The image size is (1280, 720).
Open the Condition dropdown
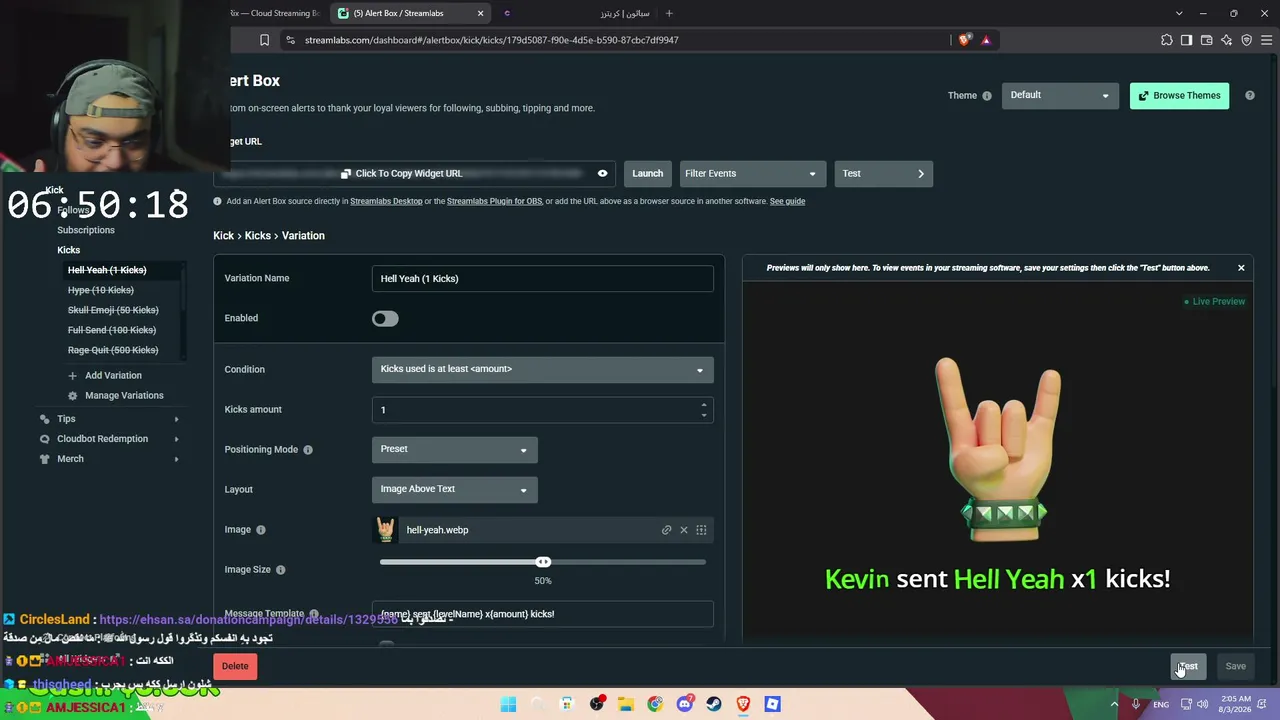pyautogui.click(x=543, y=369)
